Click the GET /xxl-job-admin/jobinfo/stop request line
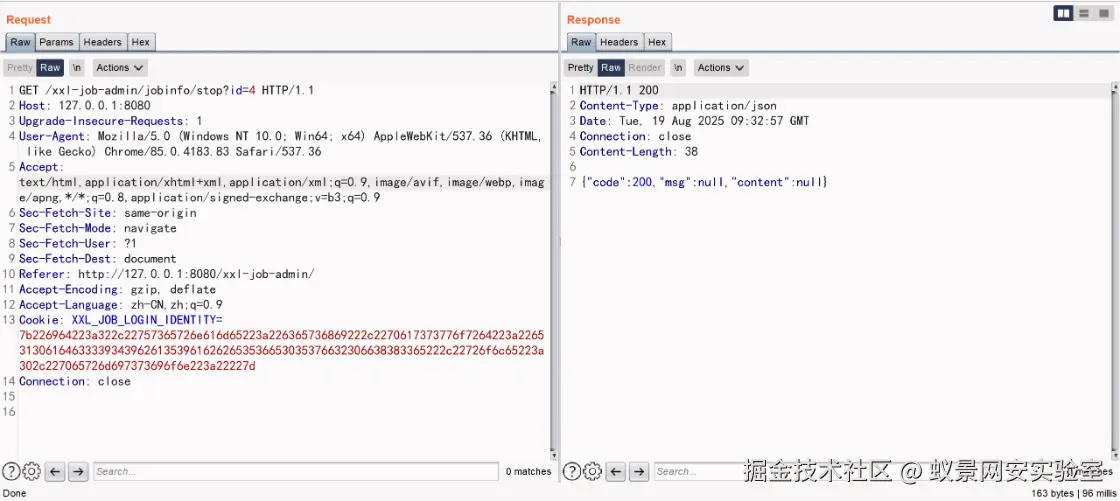1120x501 pixels. [166, 91]
